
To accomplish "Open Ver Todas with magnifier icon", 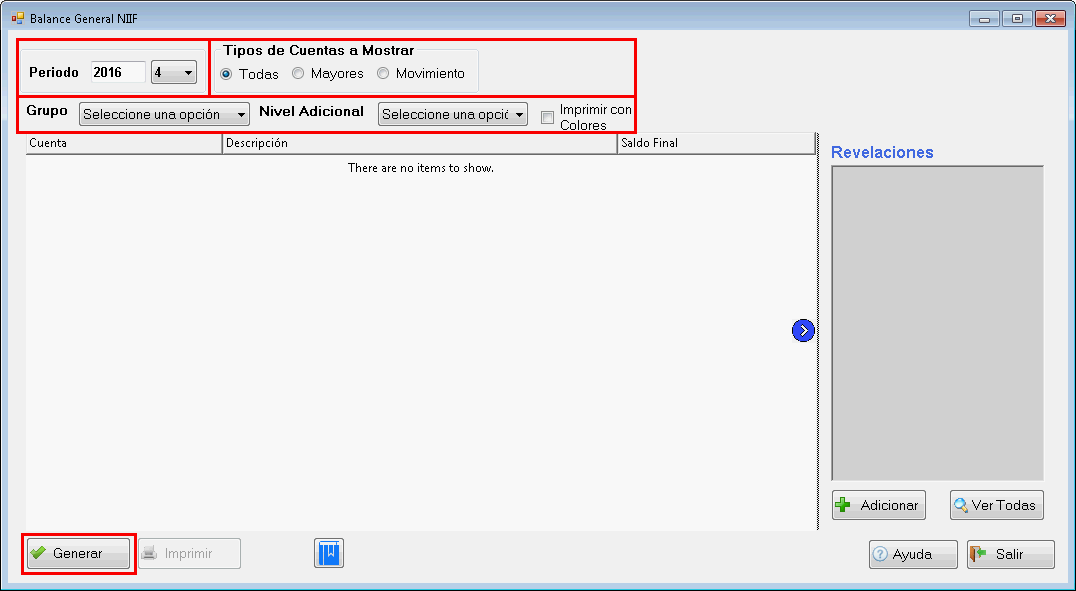I will 996,505.
